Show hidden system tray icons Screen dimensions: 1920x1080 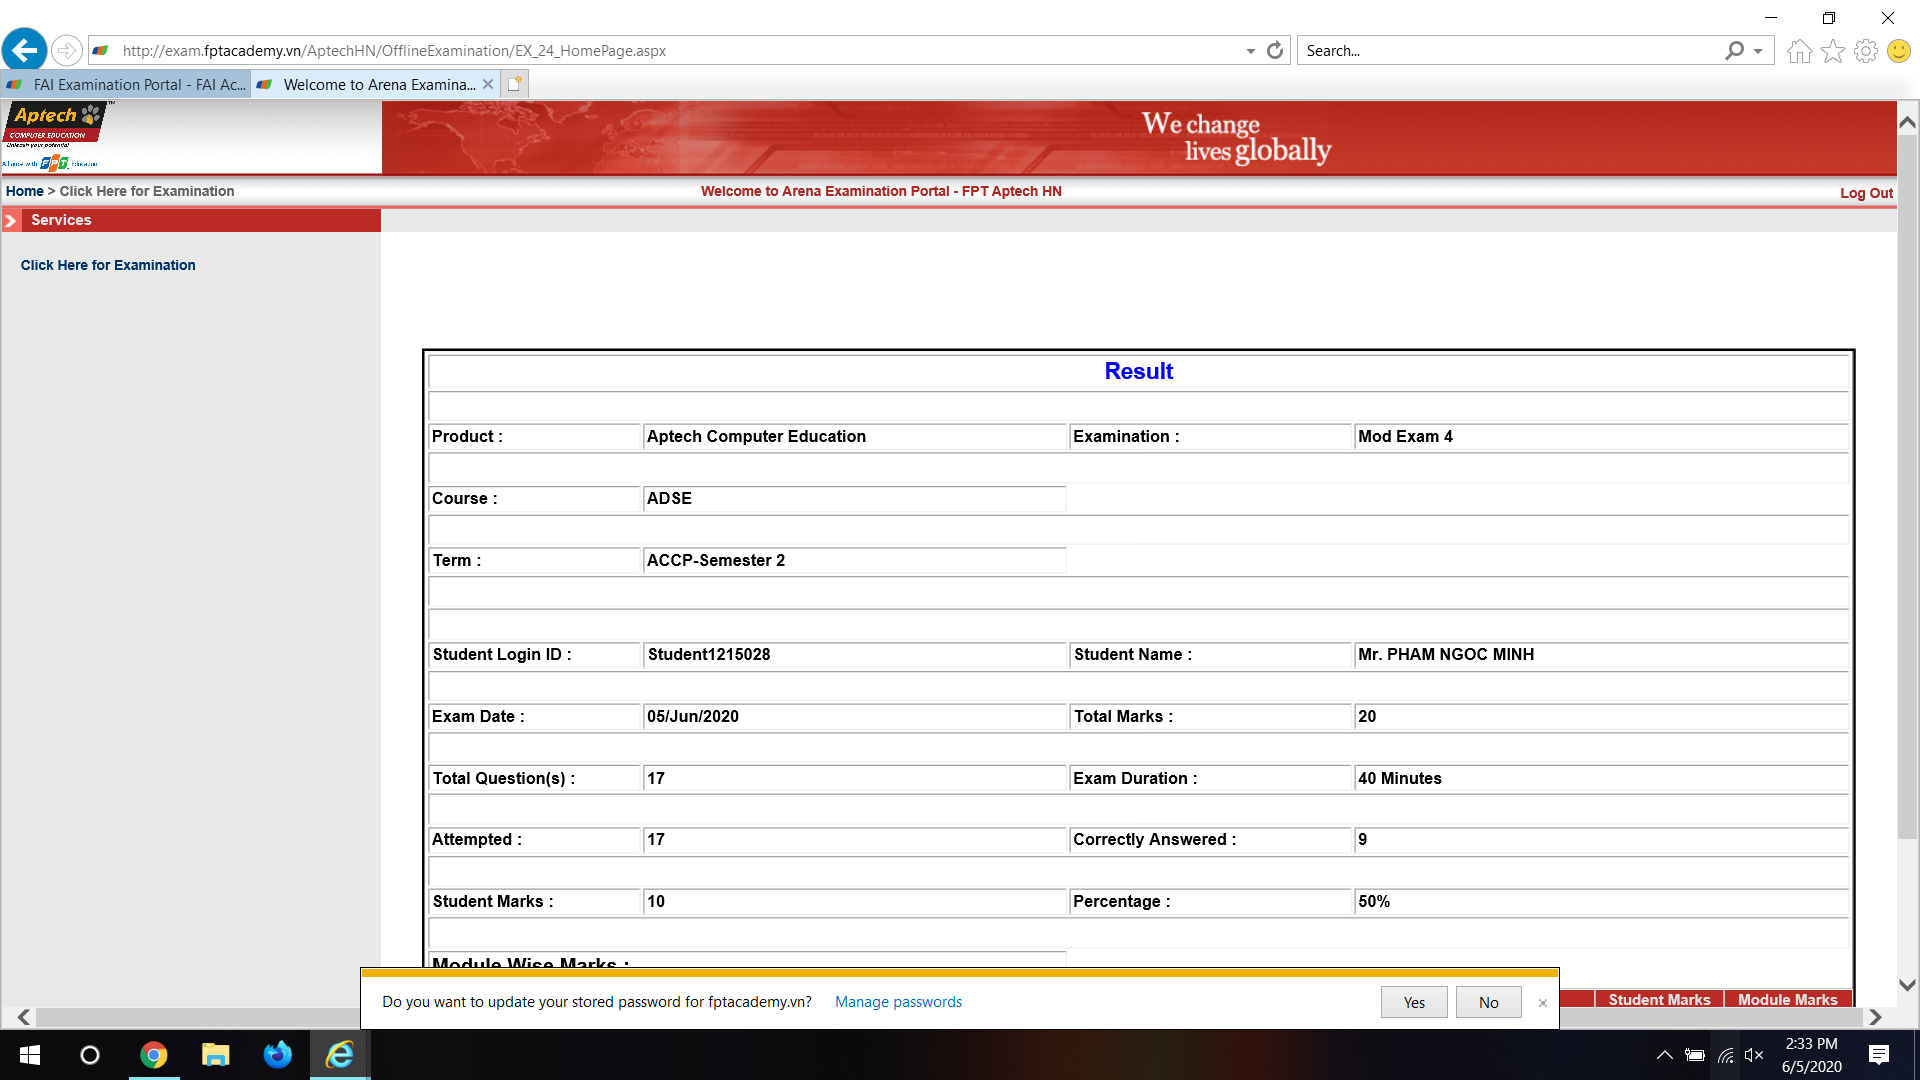pyautogui.click(x=1664, y=1055)
